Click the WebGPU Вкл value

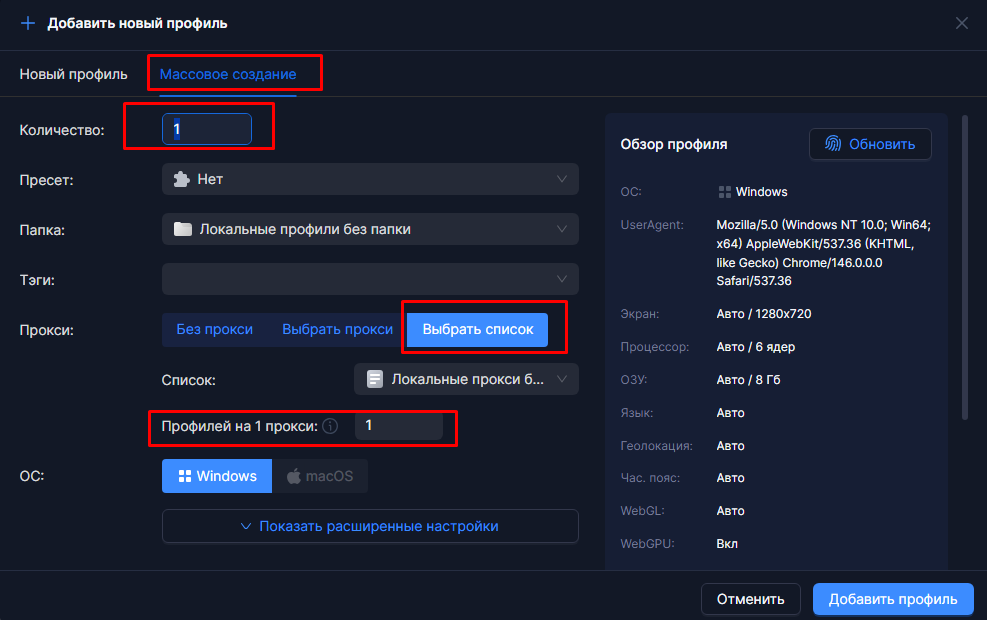[x=727, y=544]
